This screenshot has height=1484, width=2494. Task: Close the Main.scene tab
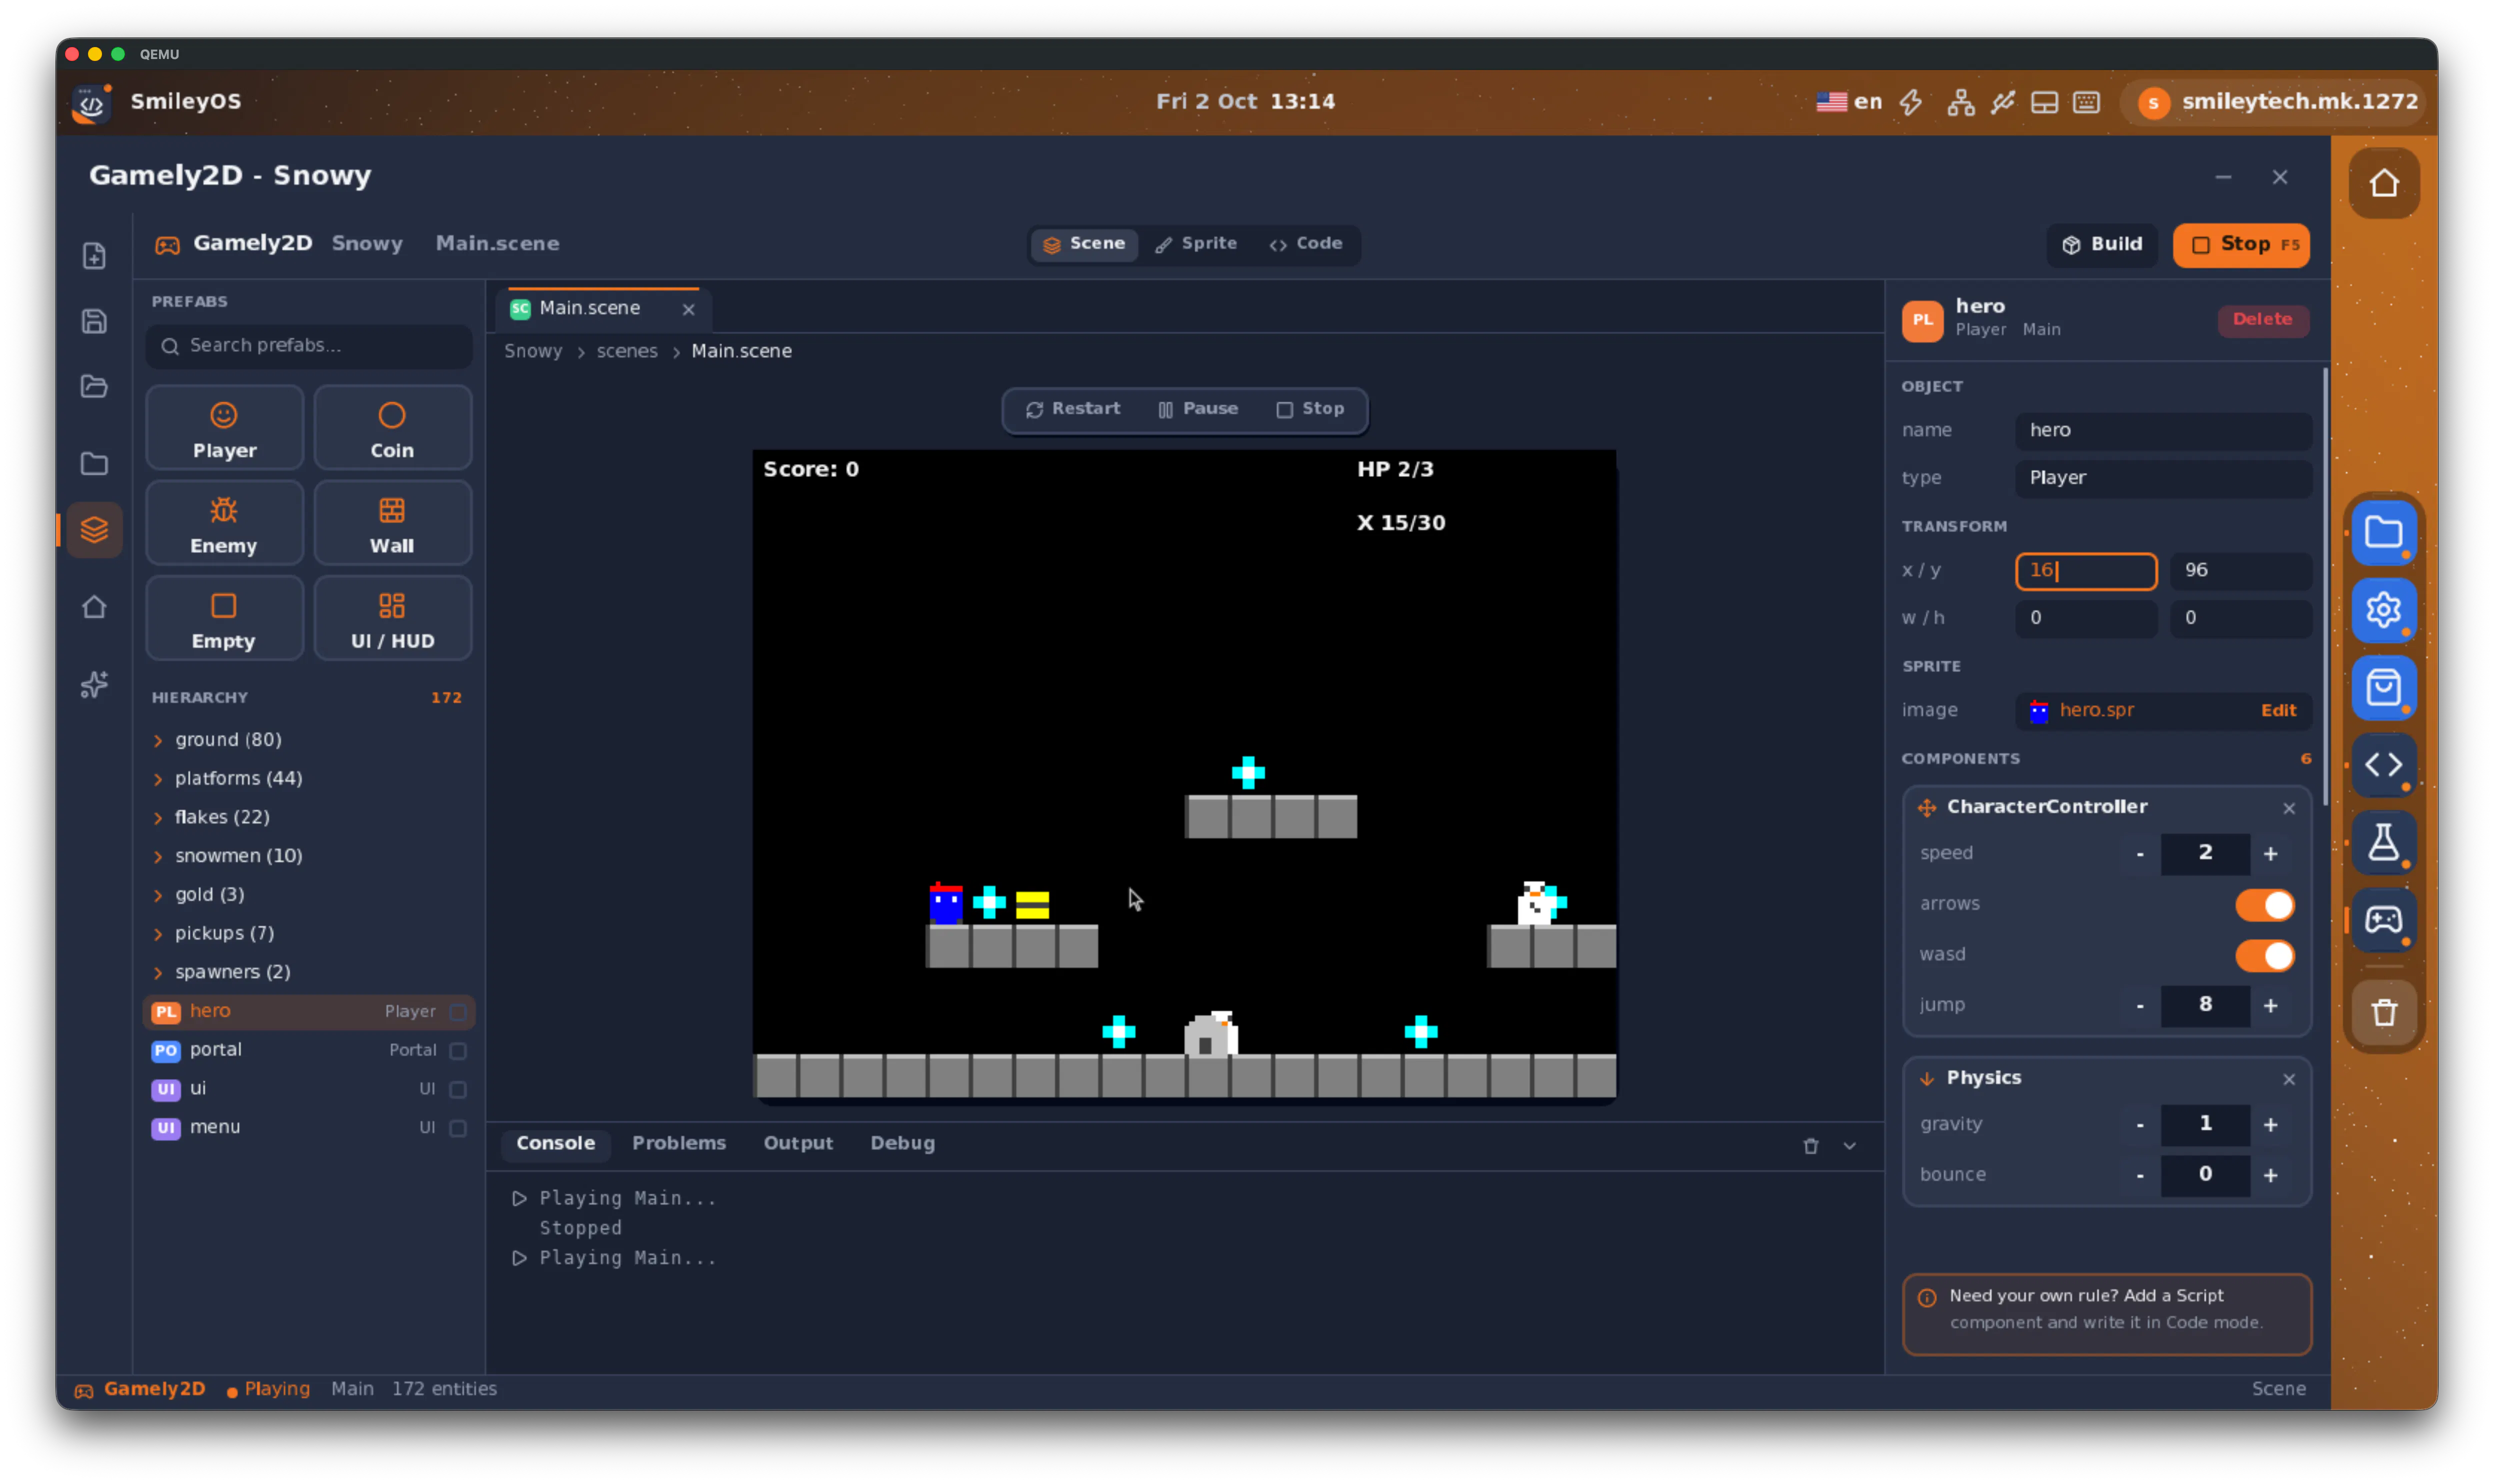tap(689, 310)
